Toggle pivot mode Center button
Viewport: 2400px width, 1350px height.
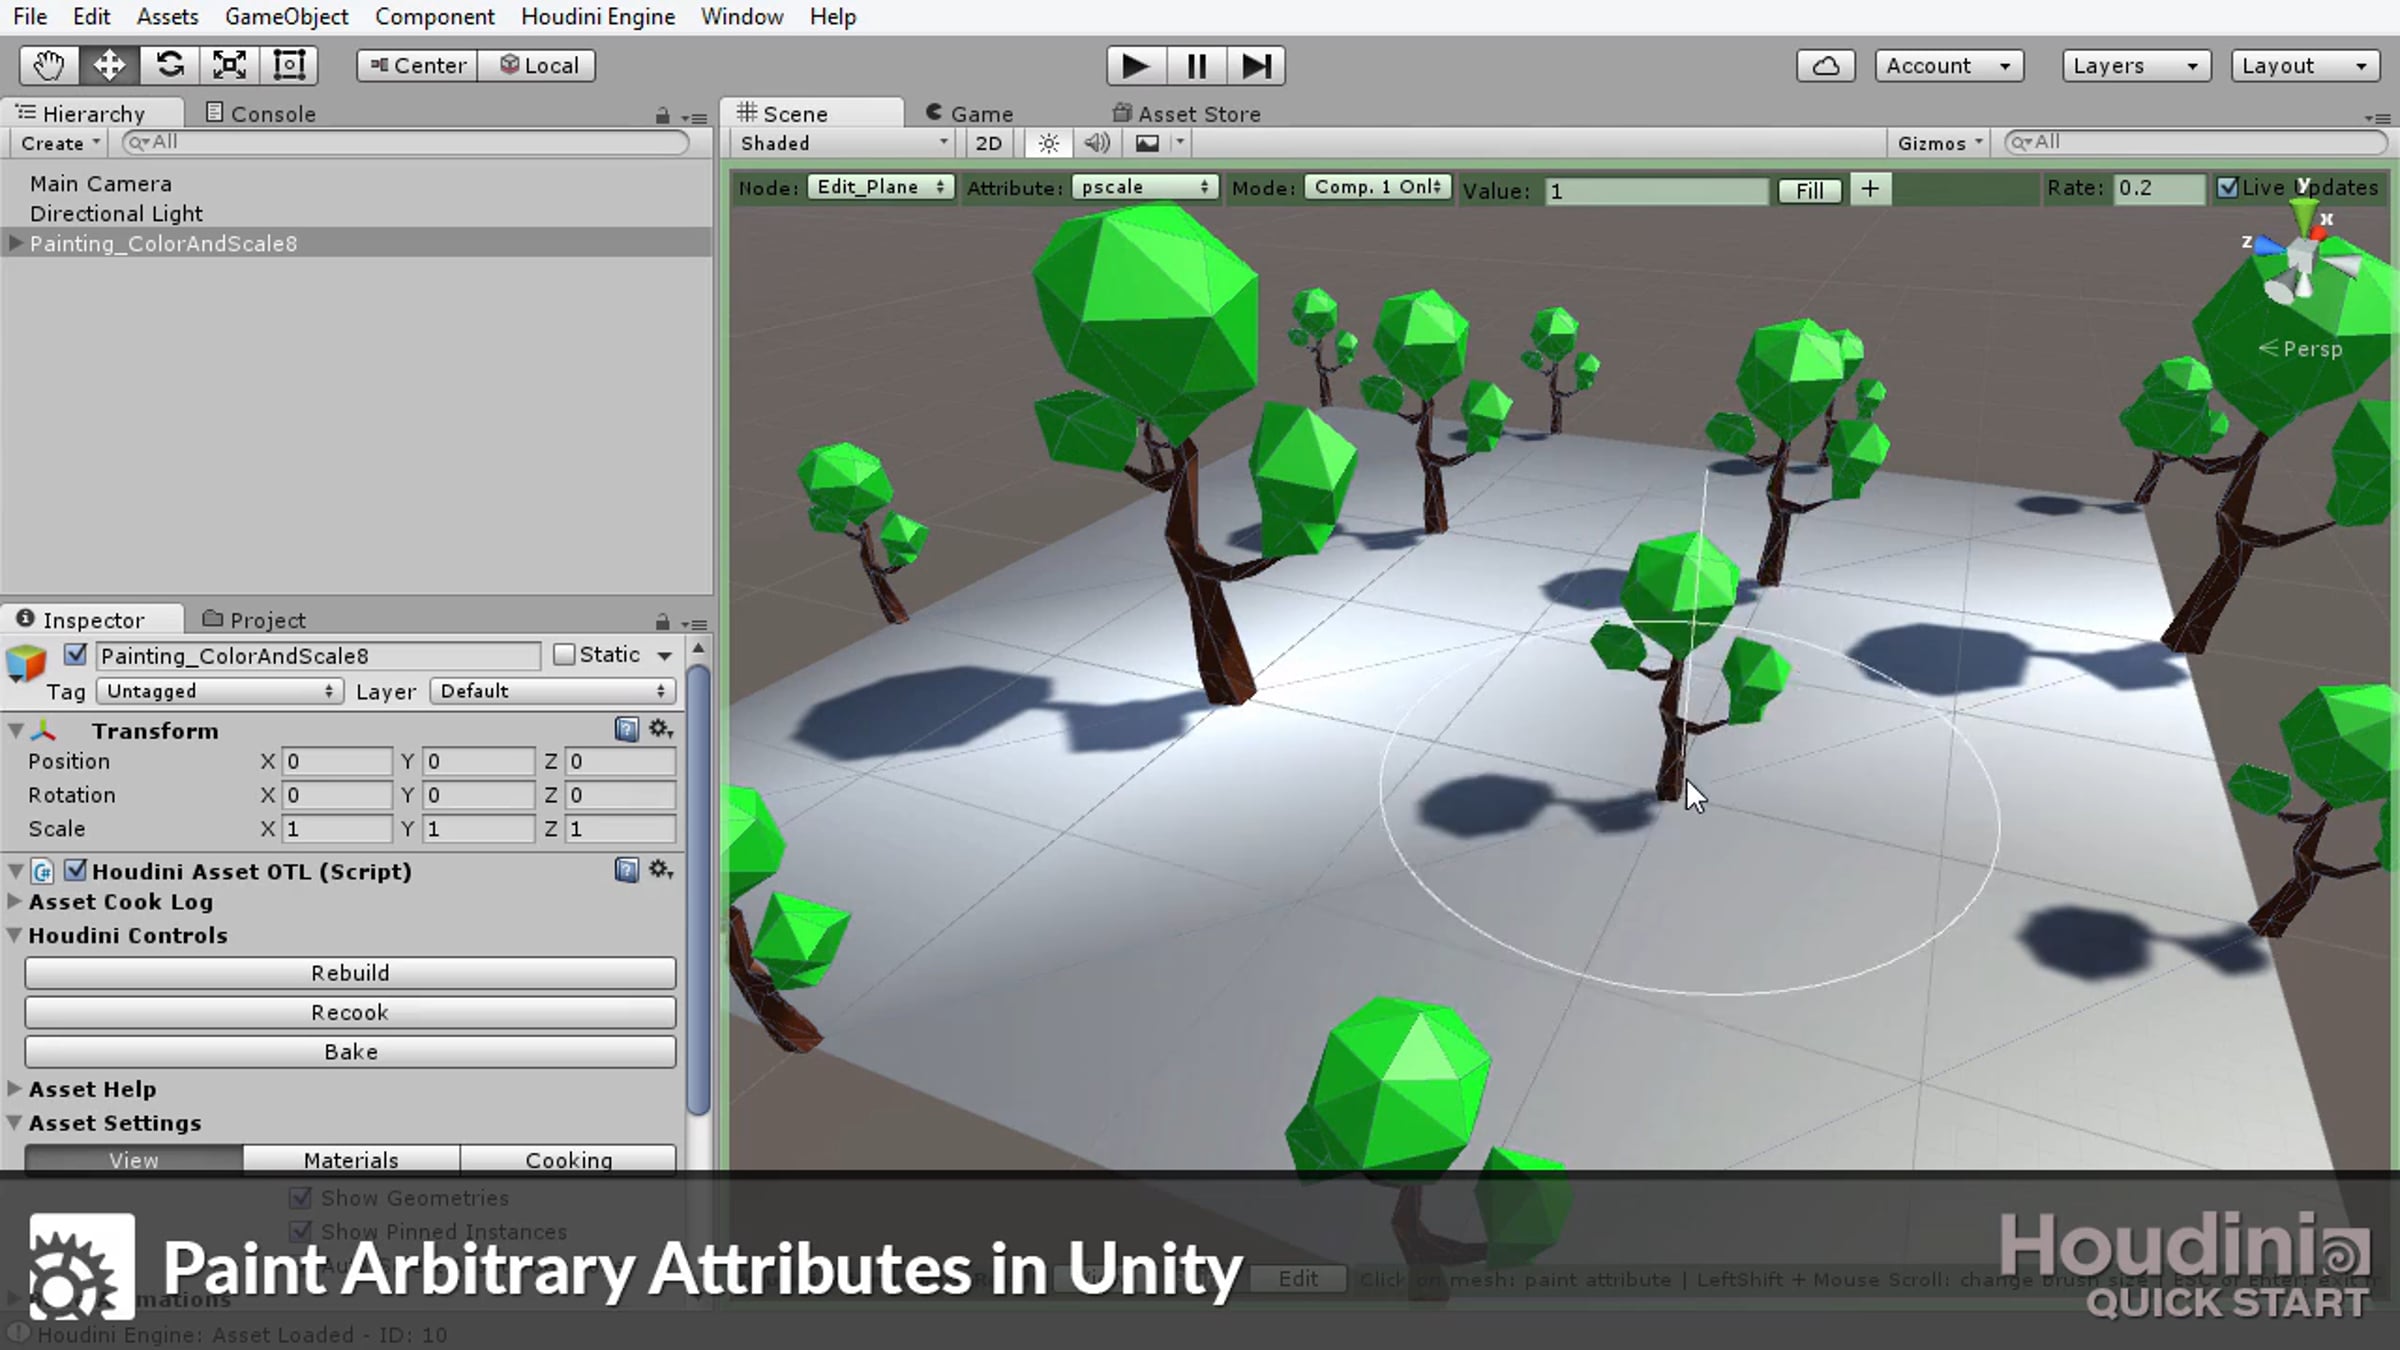418,66
